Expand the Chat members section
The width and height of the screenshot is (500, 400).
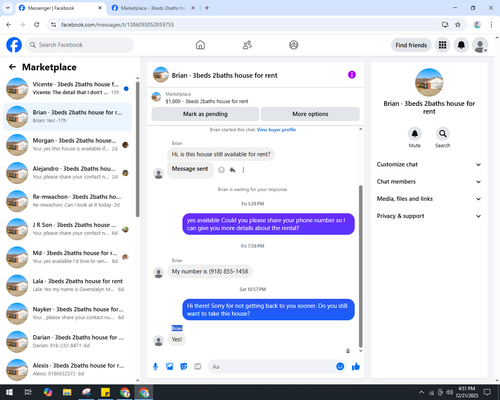click(x=429, y=182)
